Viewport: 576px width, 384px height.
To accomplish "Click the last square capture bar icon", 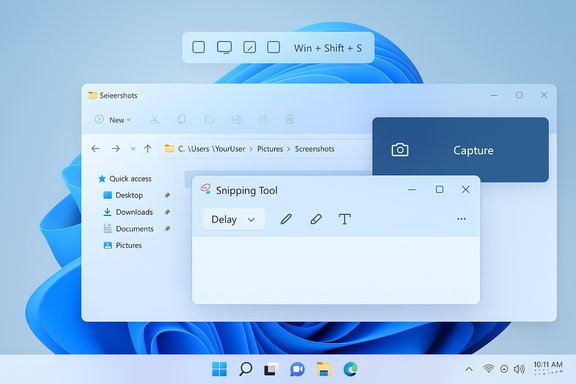I will [x=273, y=47].
